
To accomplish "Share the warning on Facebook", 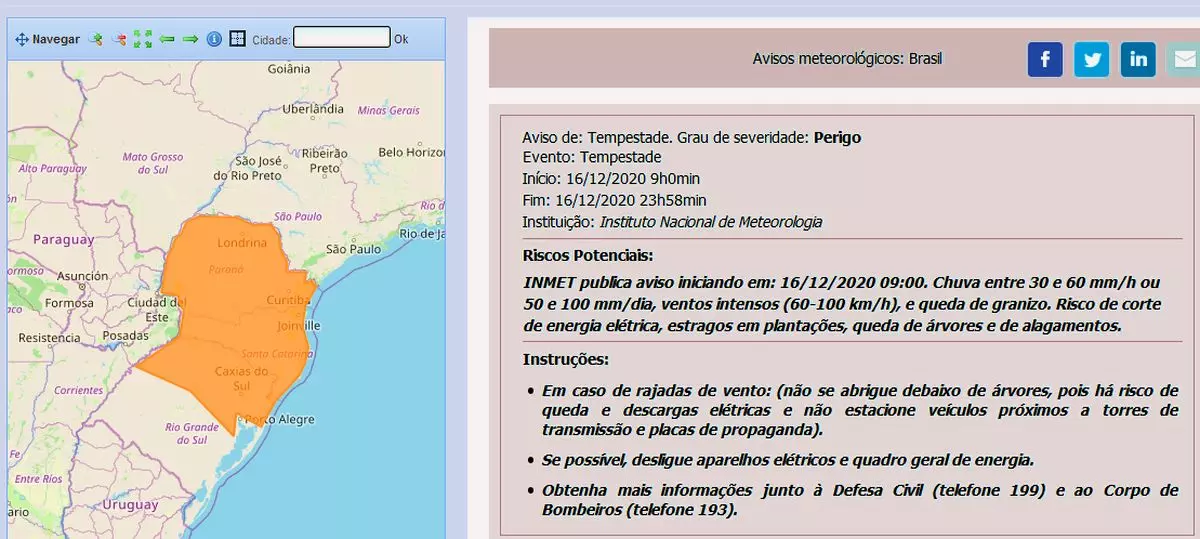I will 1045,59.
